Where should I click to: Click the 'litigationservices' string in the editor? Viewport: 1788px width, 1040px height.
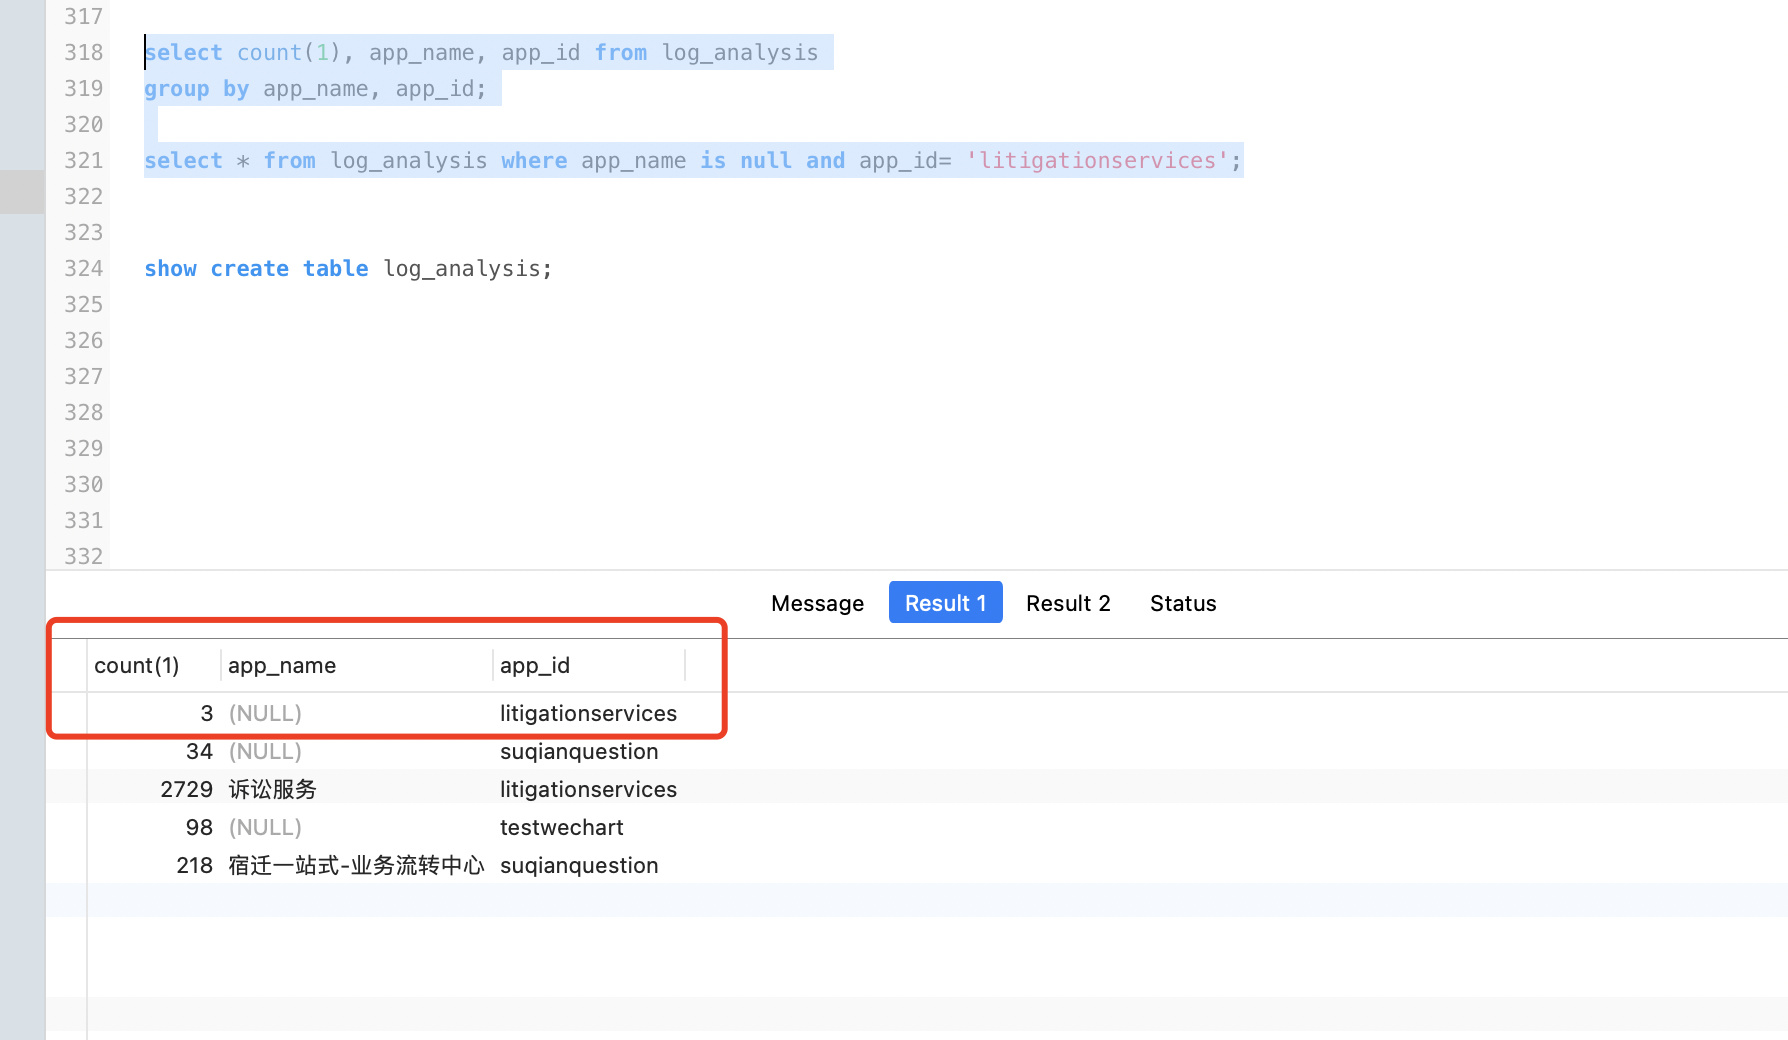pyautogui.click(x=1096, y=160)
